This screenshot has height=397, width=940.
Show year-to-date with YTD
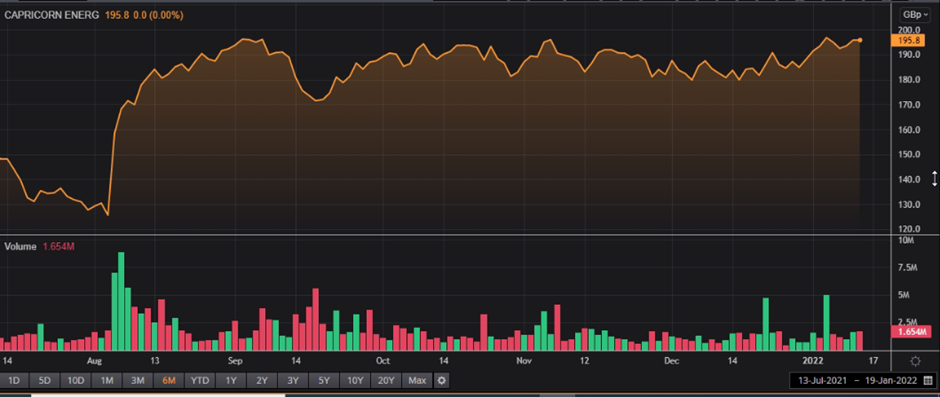pyautogui.click(x=200, y=380)
